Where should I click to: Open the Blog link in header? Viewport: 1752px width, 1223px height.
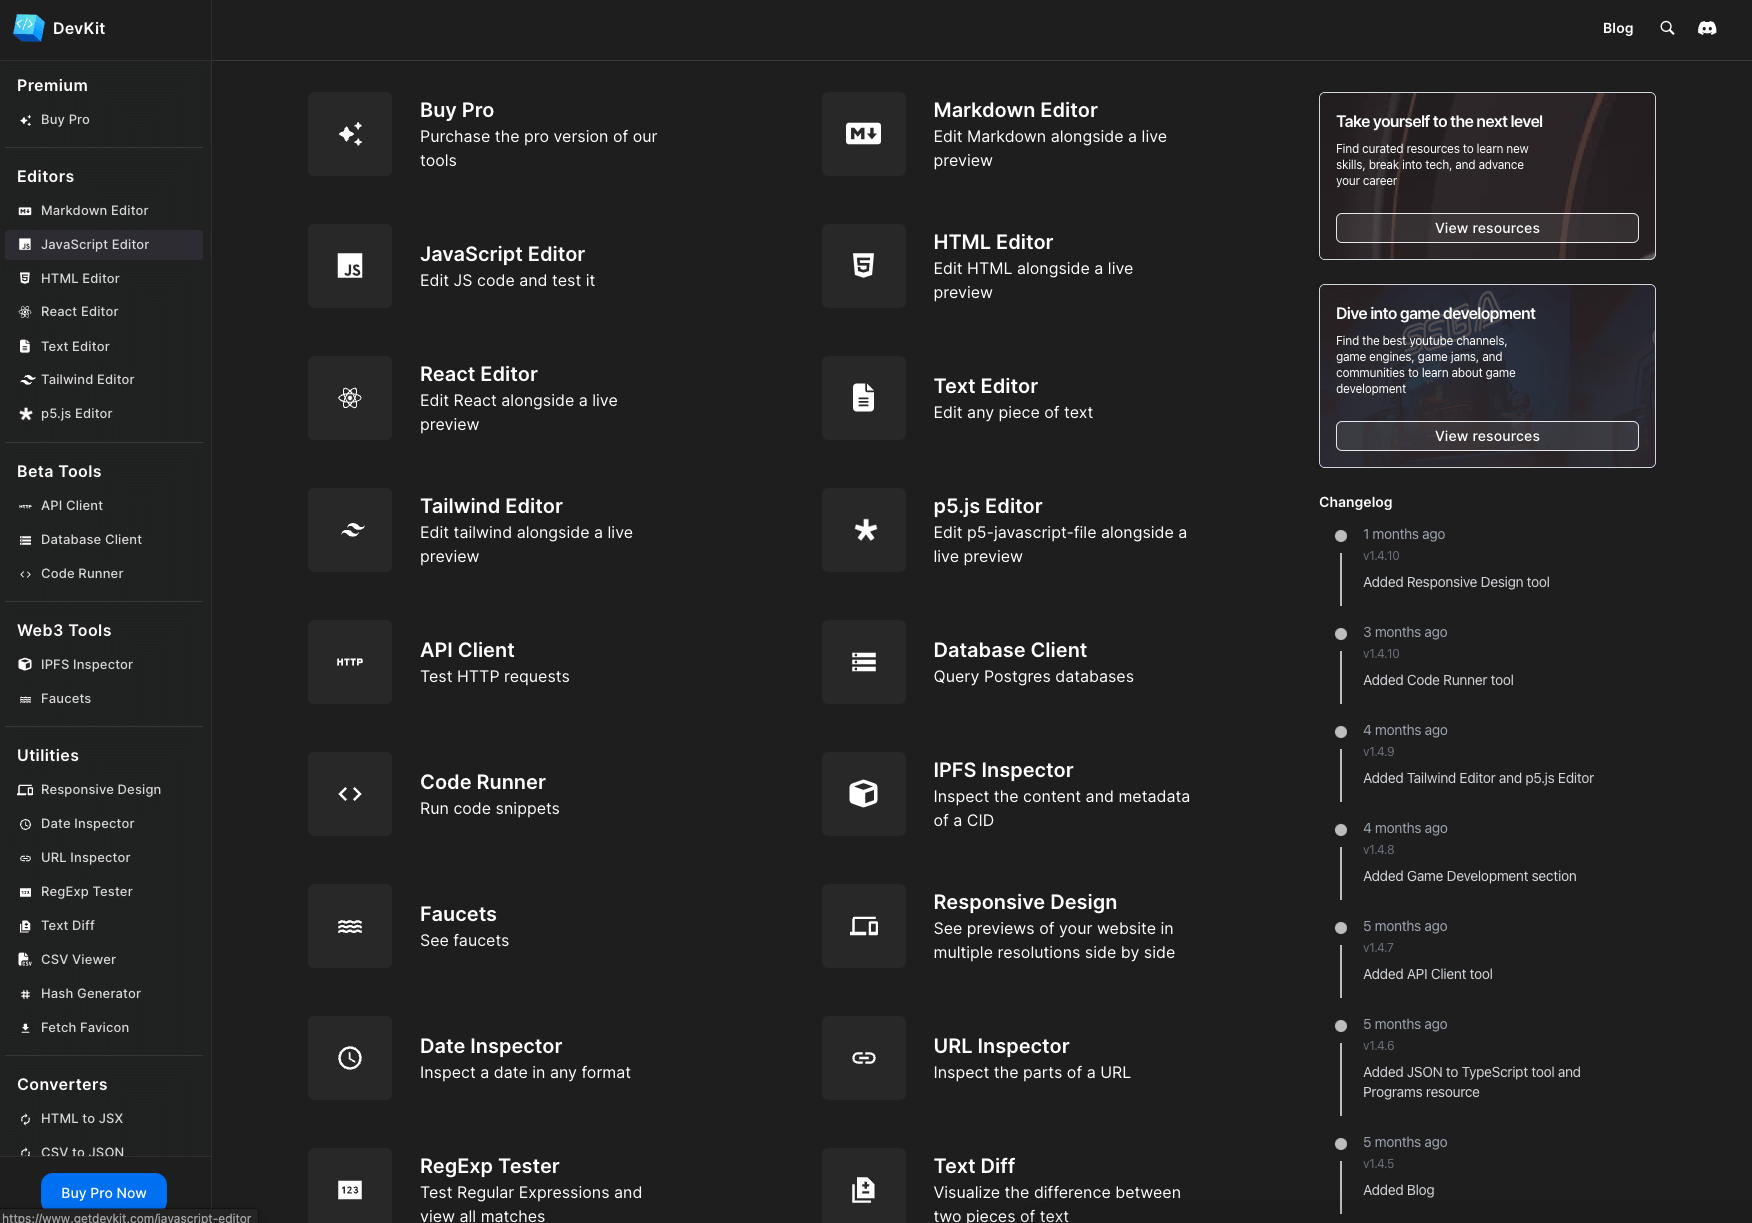click(x=1618, y=28)
